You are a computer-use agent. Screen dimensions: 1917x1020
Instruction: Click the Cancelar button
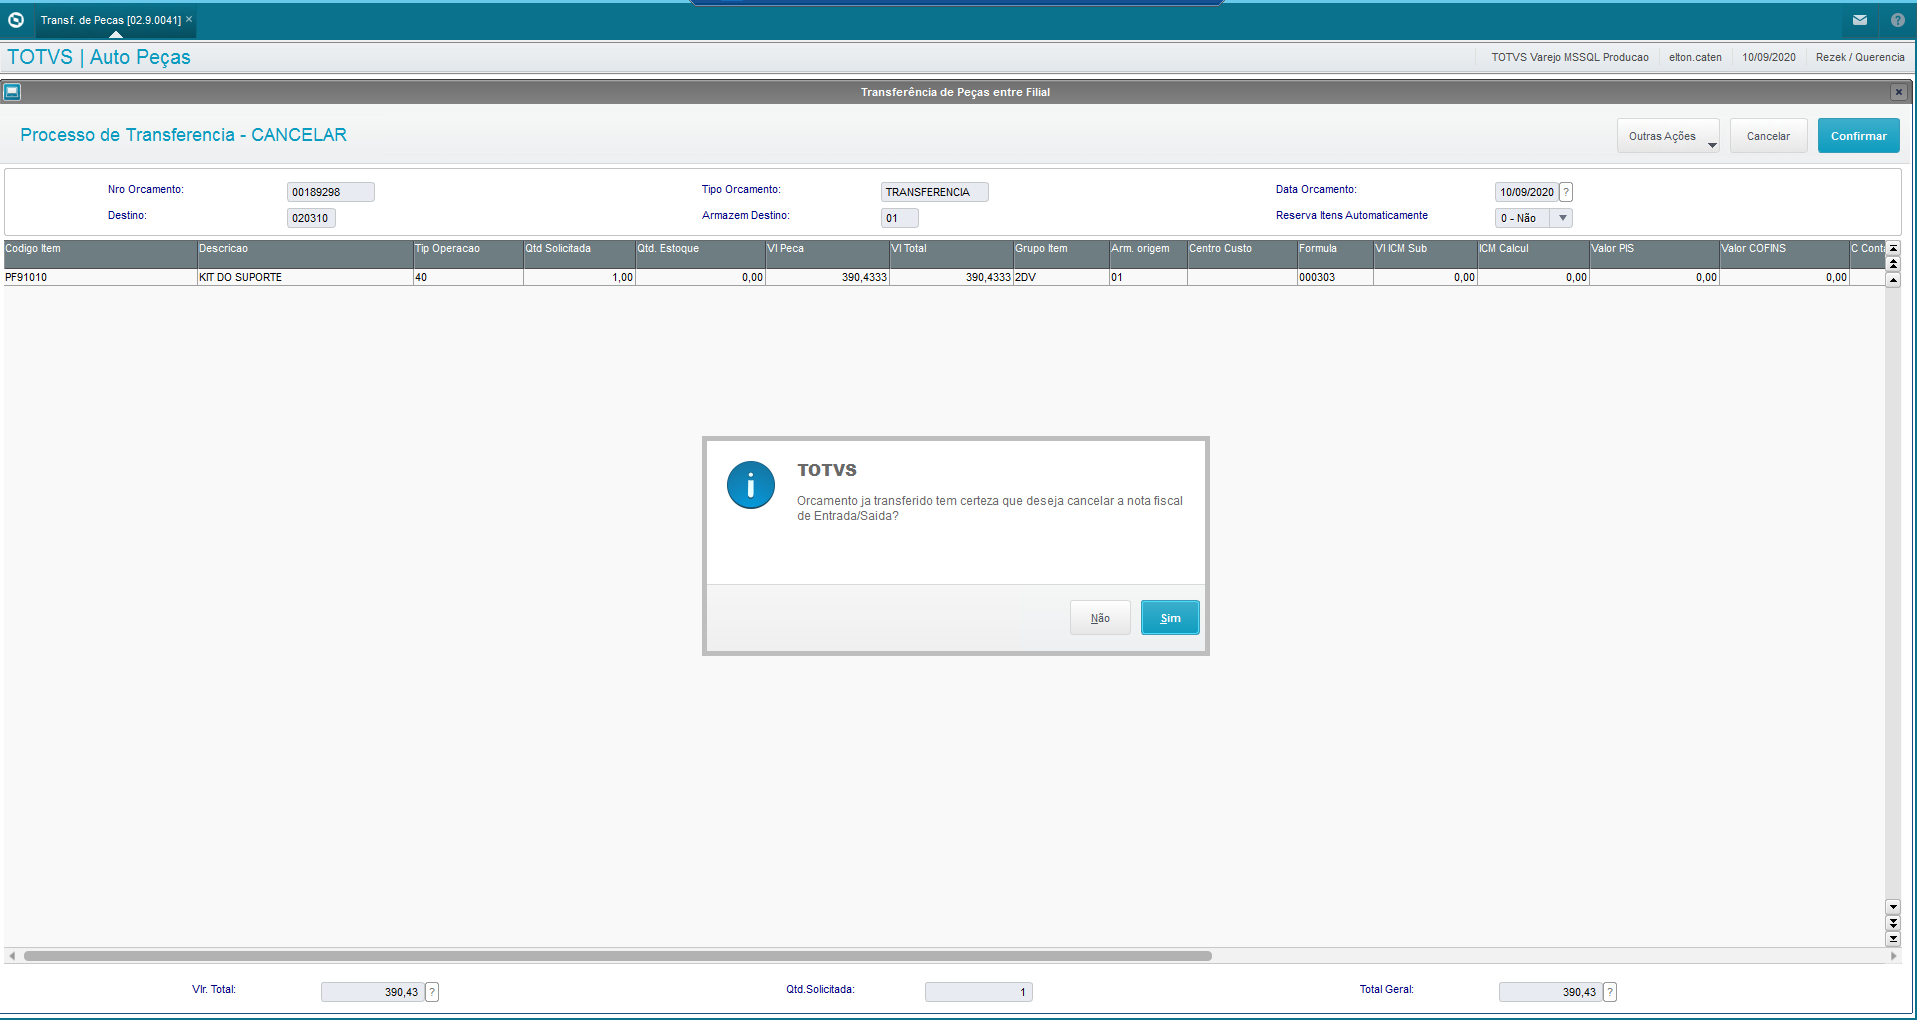[1768, 136]
